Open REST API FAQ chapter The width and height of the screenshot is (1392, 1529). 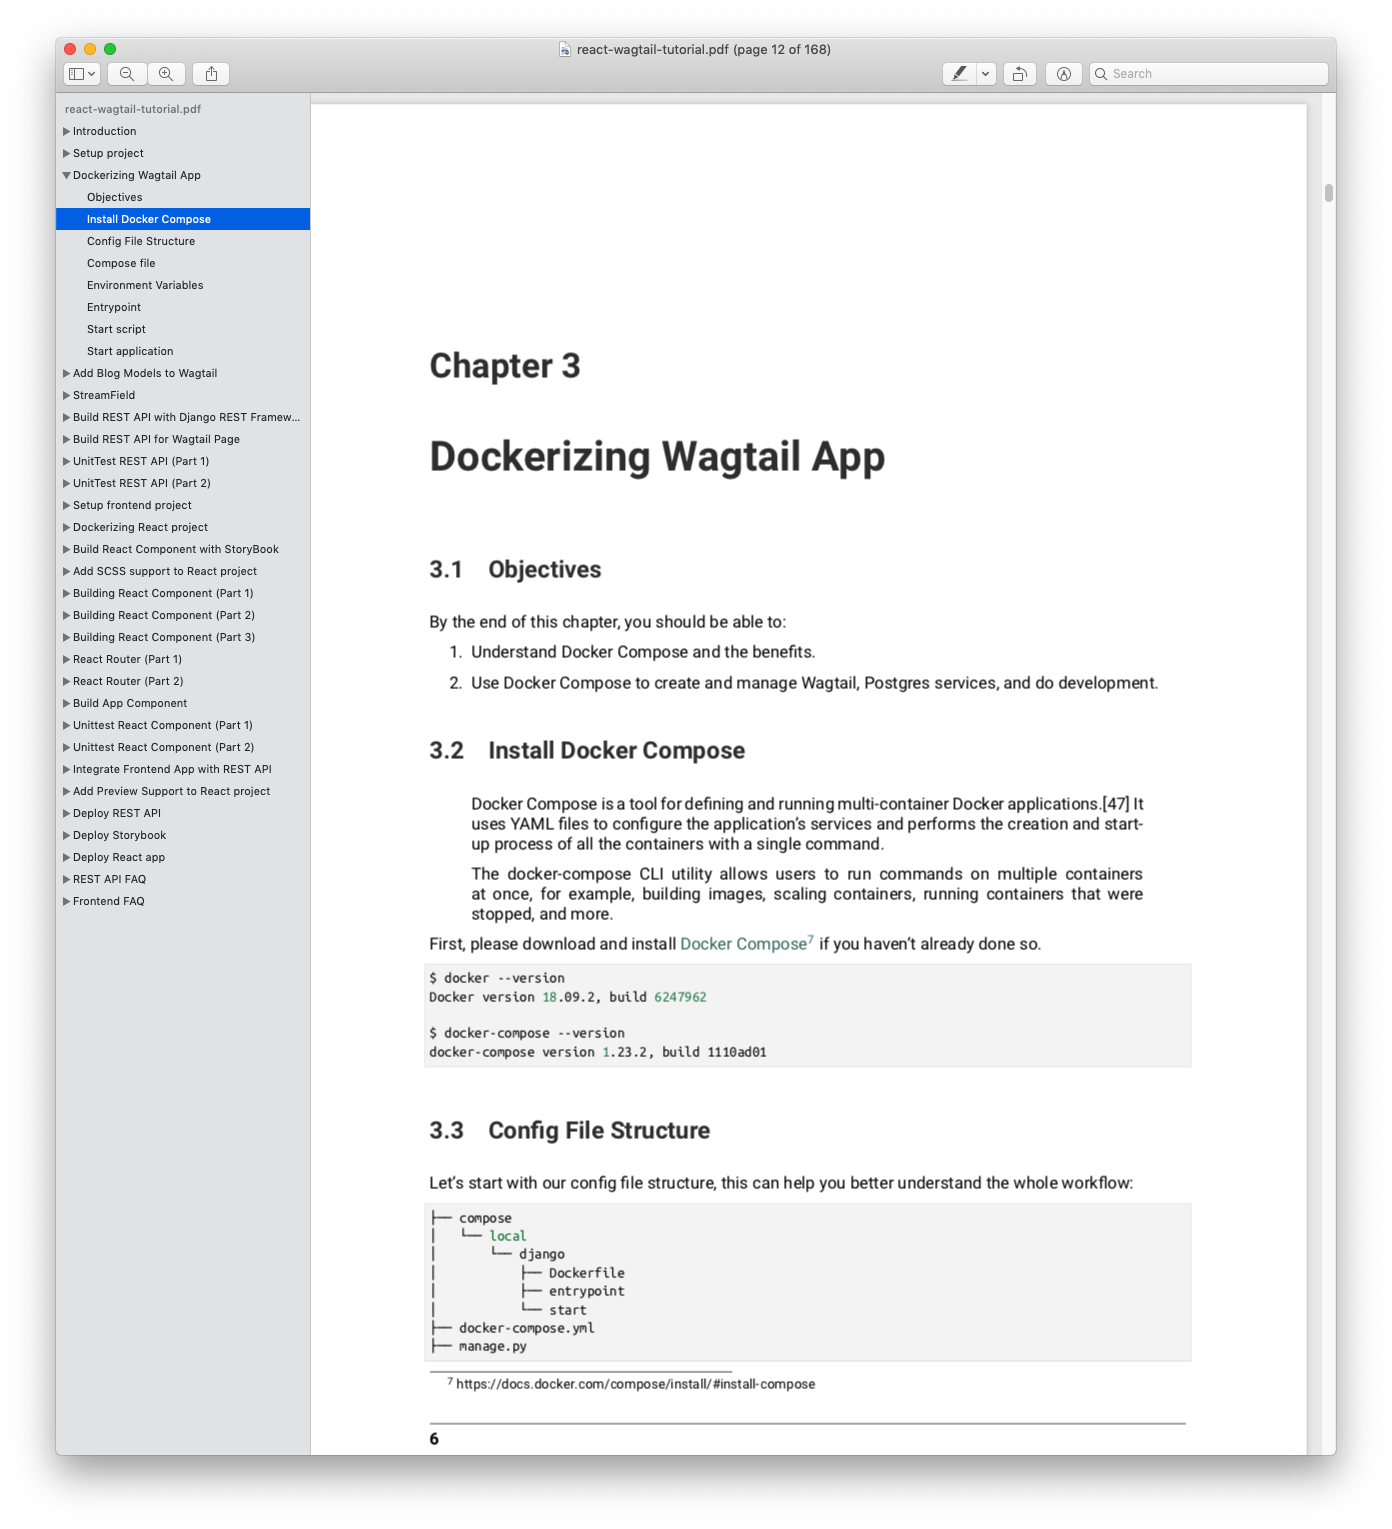(183, 879)
